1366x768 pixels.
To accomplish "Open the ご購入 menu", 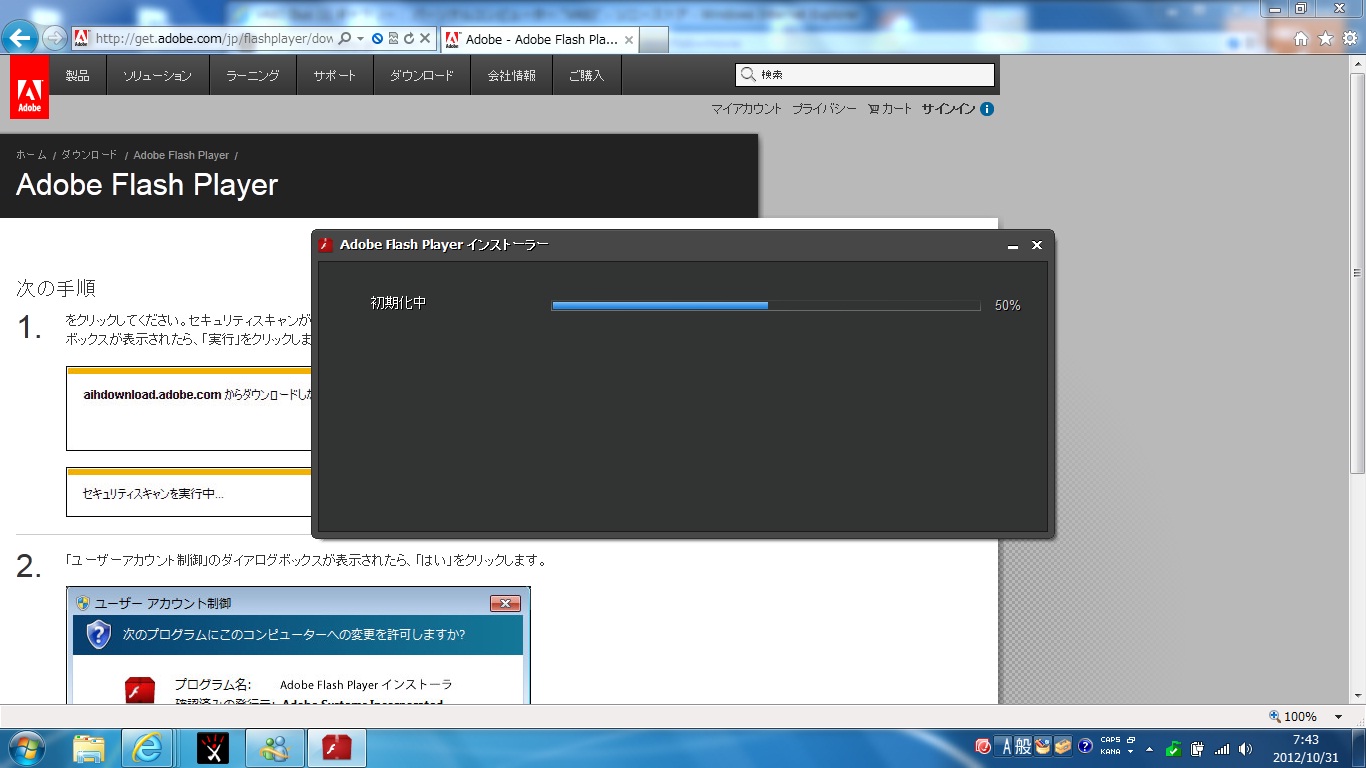I will pos(586,75).
